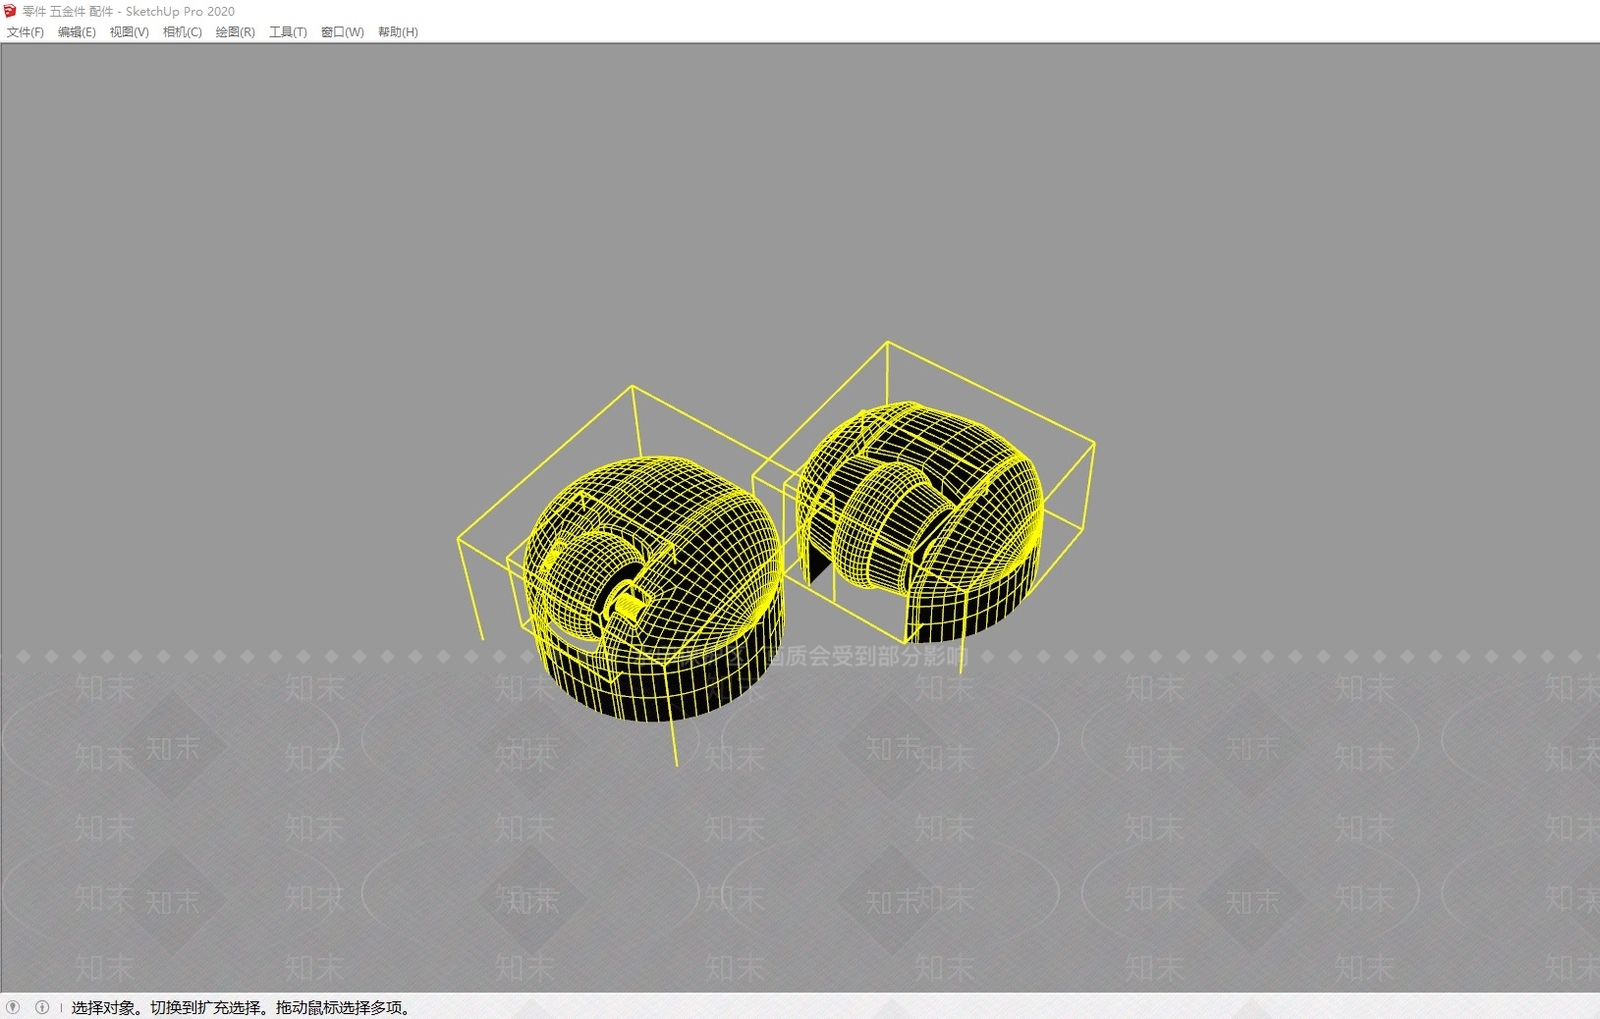Click the SketchUp logo in the title bar

pyautogui.click(x=10, y=11)
